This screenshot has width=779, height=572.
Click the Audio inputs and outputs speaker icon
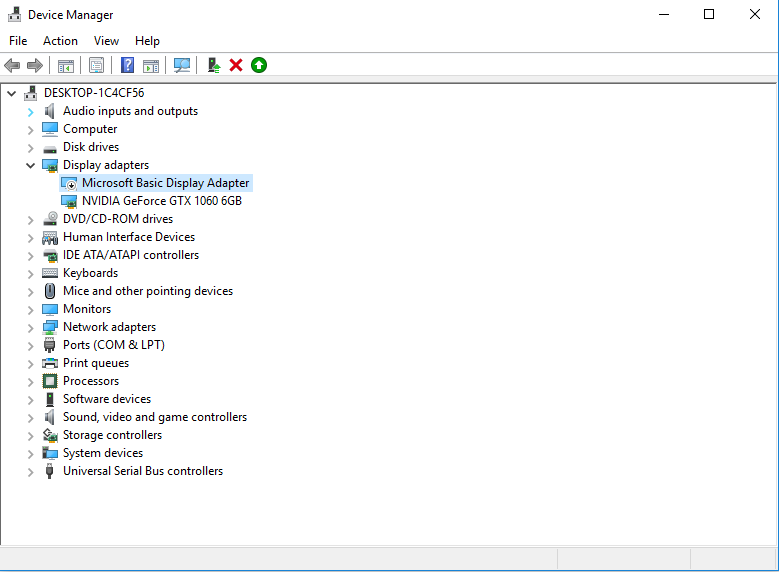[50, 111]
